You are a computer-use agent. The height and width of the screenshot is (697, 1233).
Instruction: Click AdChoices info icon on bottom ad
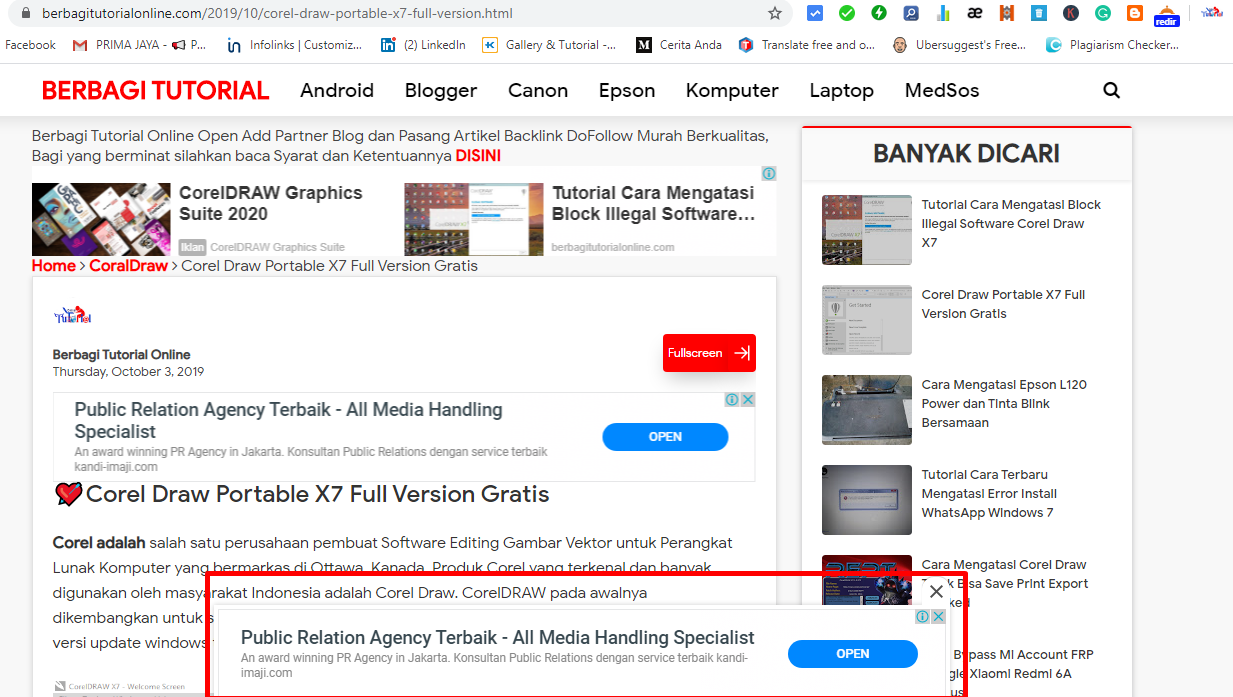[923, 617]
